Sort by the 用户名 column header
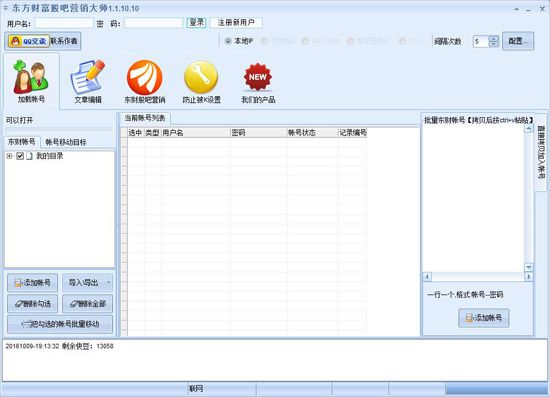Image resolution: width=550 pixels, height=397 pixels. coord(195,133)
